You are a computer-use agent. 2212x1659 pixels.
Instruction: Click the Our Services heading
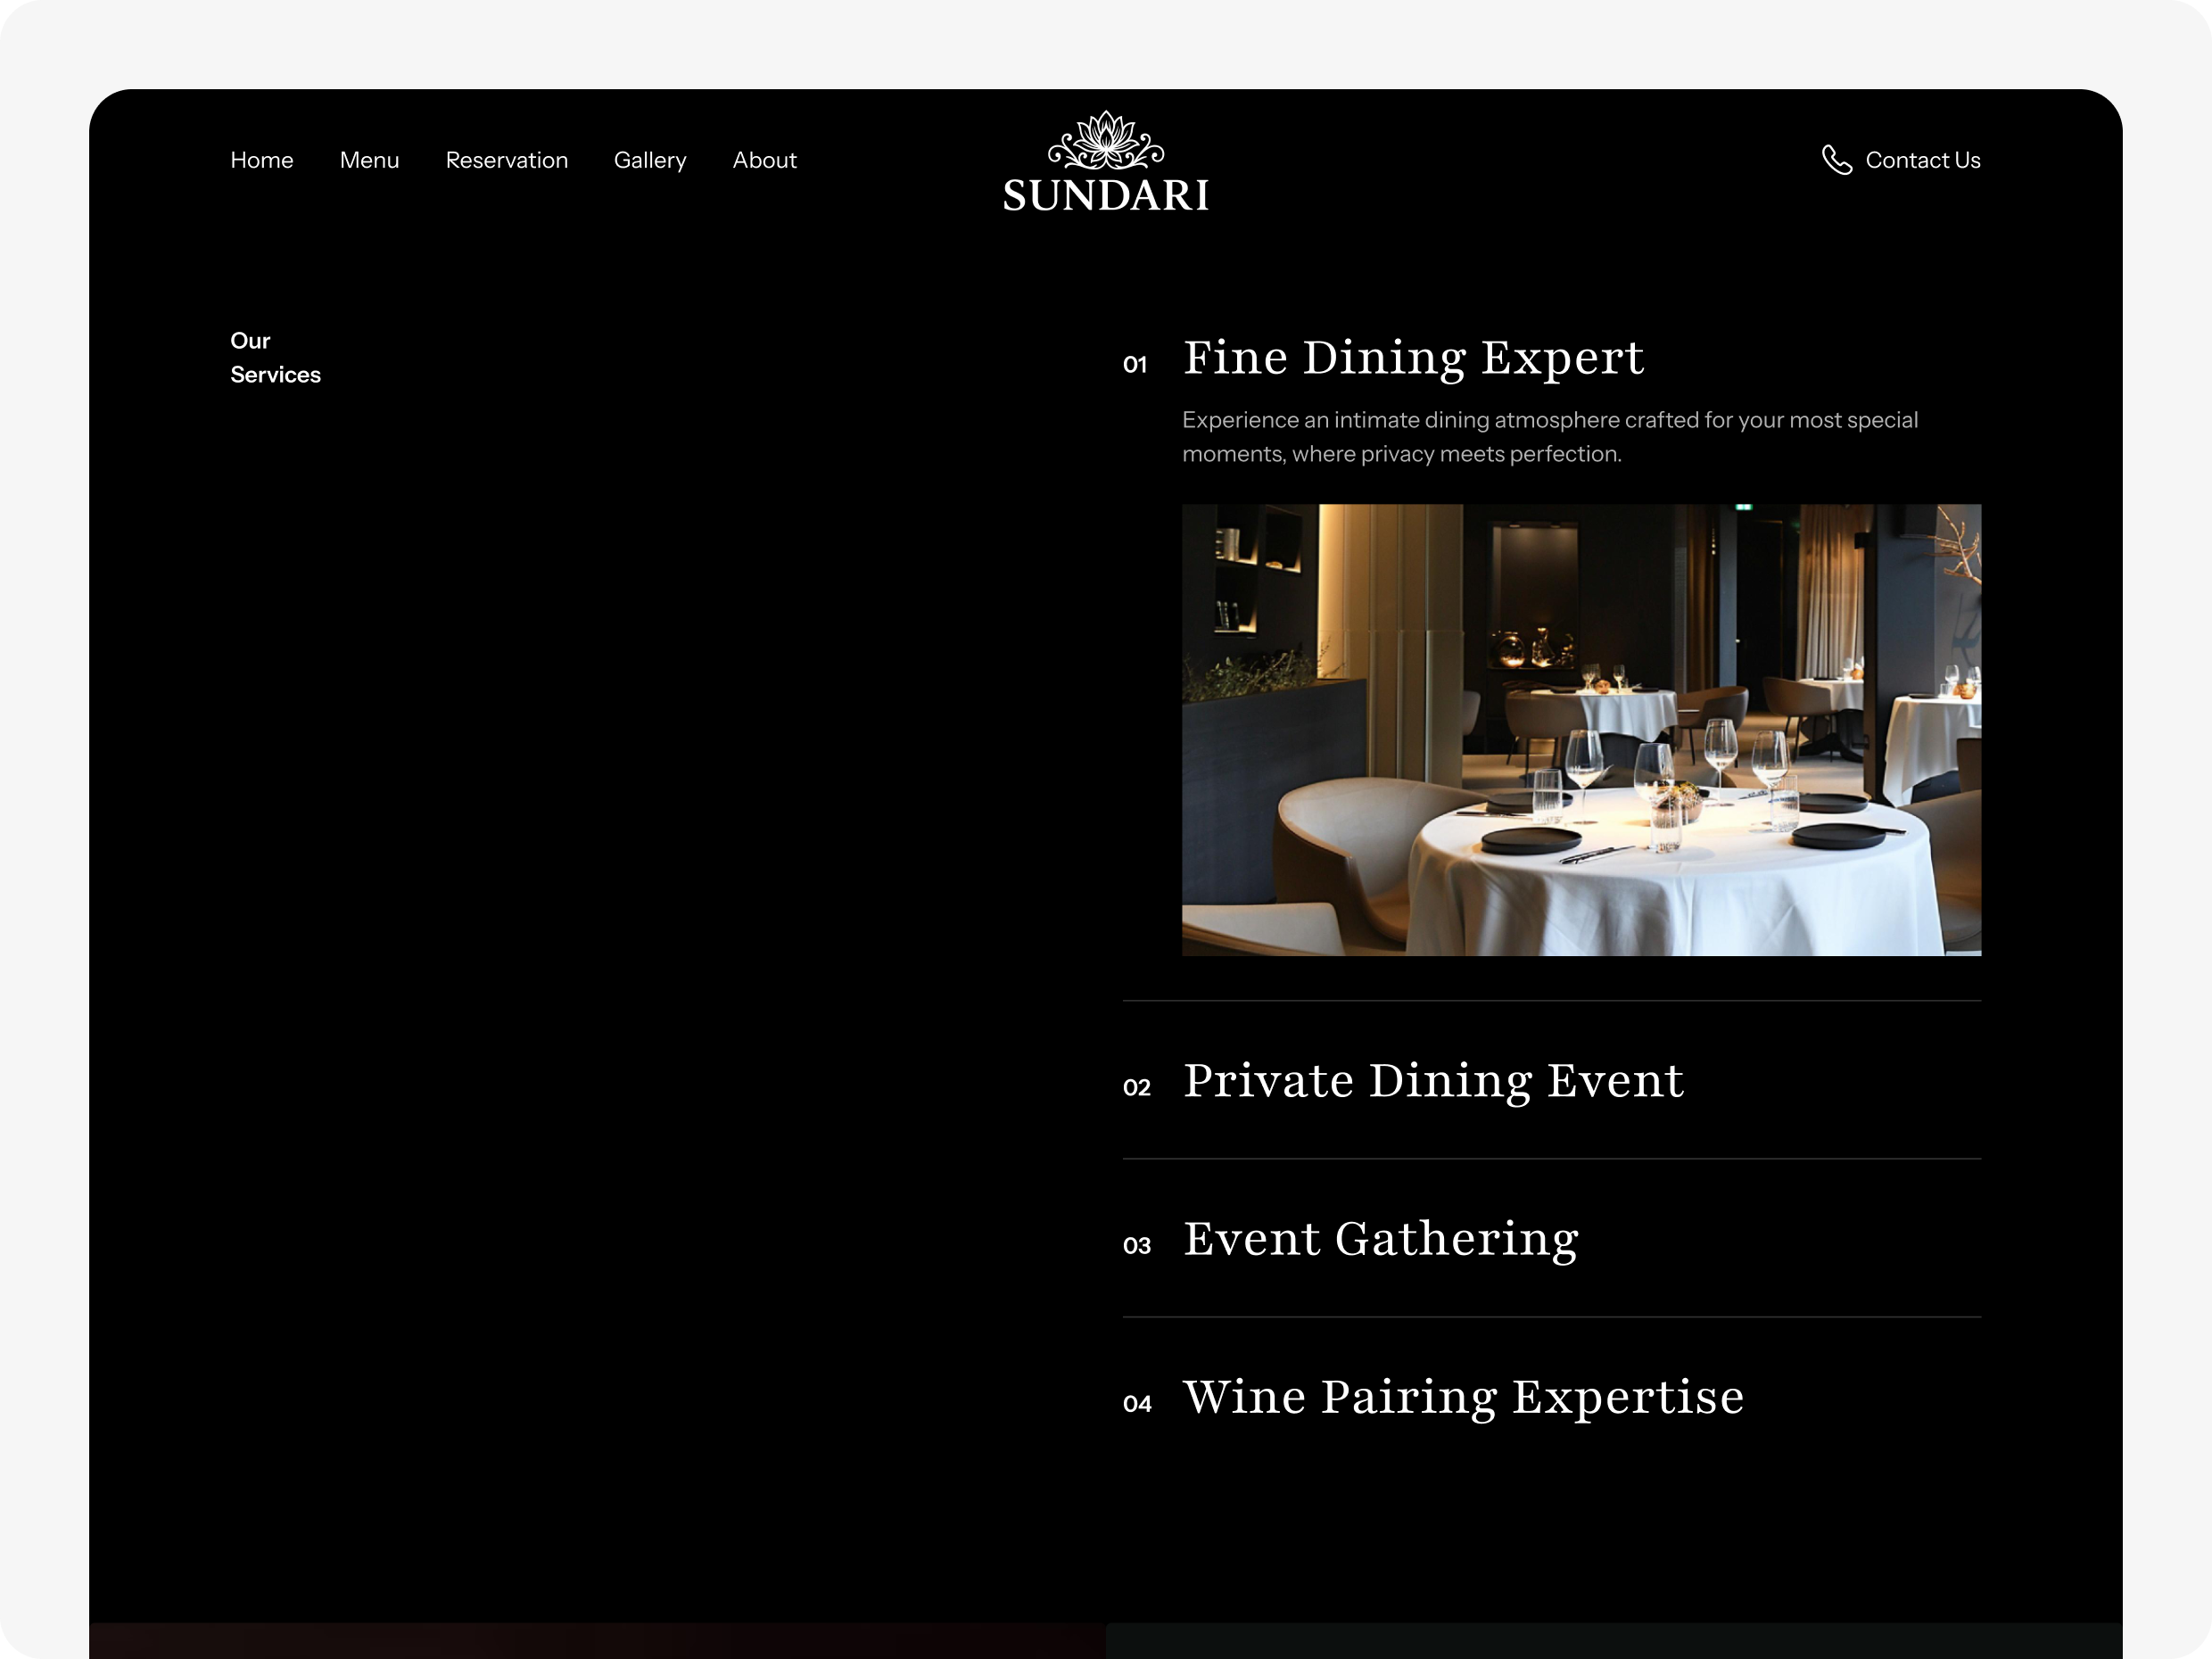275,358
